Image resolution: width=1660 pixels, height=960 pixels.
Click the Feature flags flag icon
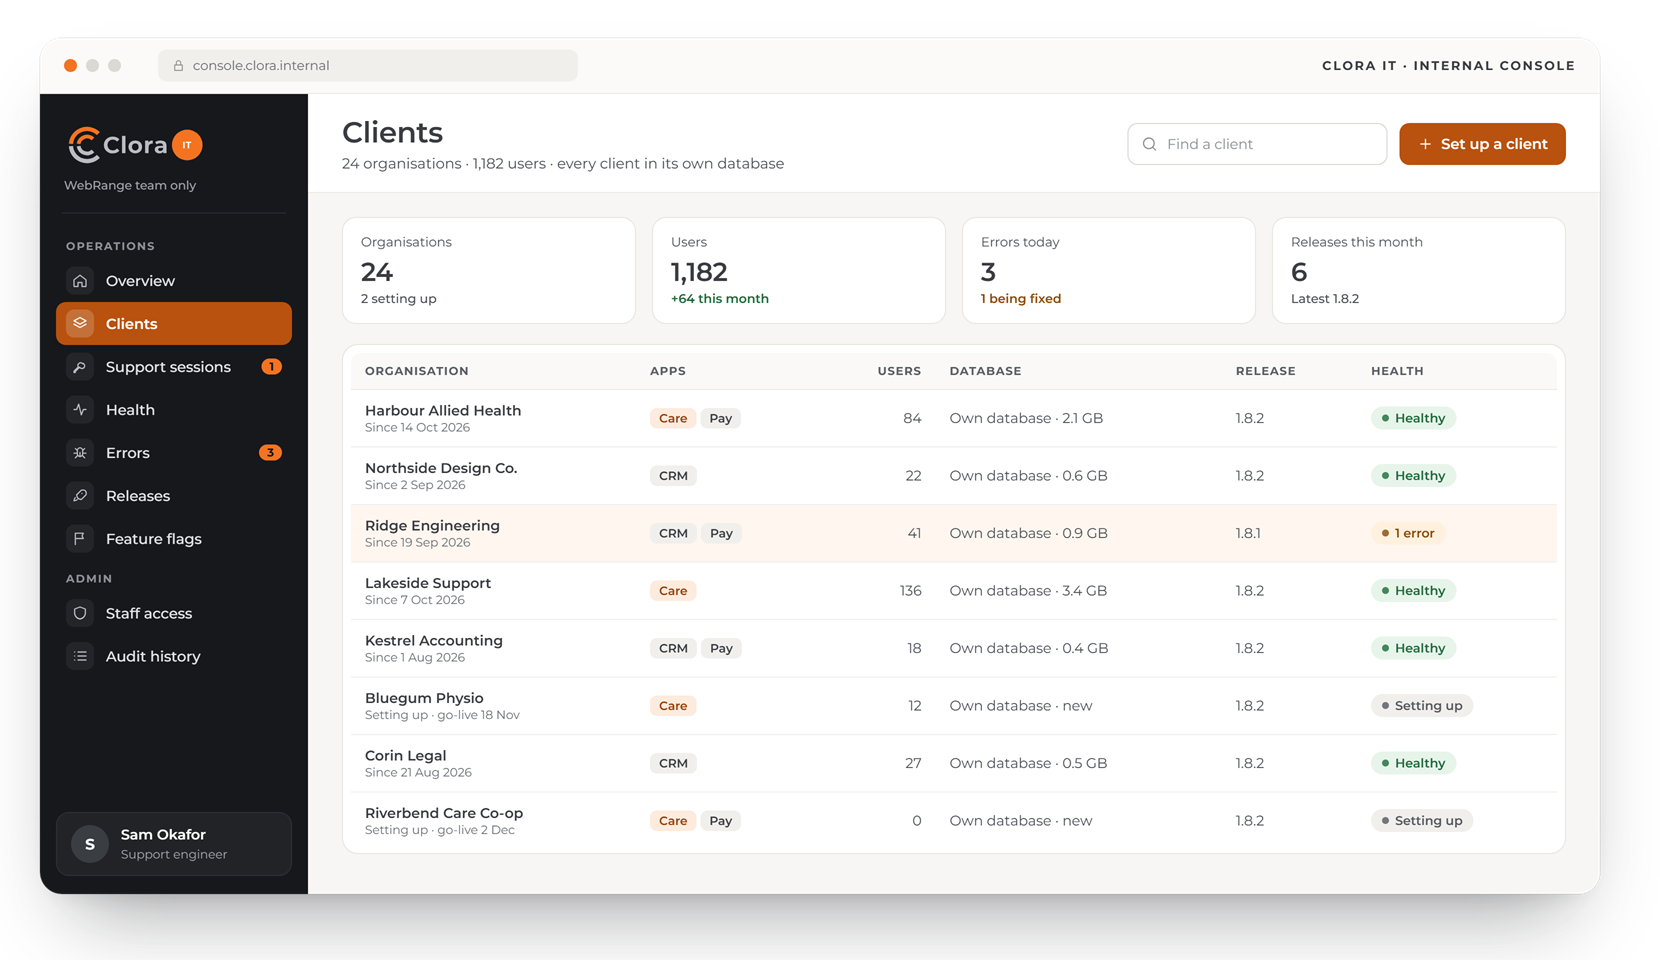click(x=80, y=539)
